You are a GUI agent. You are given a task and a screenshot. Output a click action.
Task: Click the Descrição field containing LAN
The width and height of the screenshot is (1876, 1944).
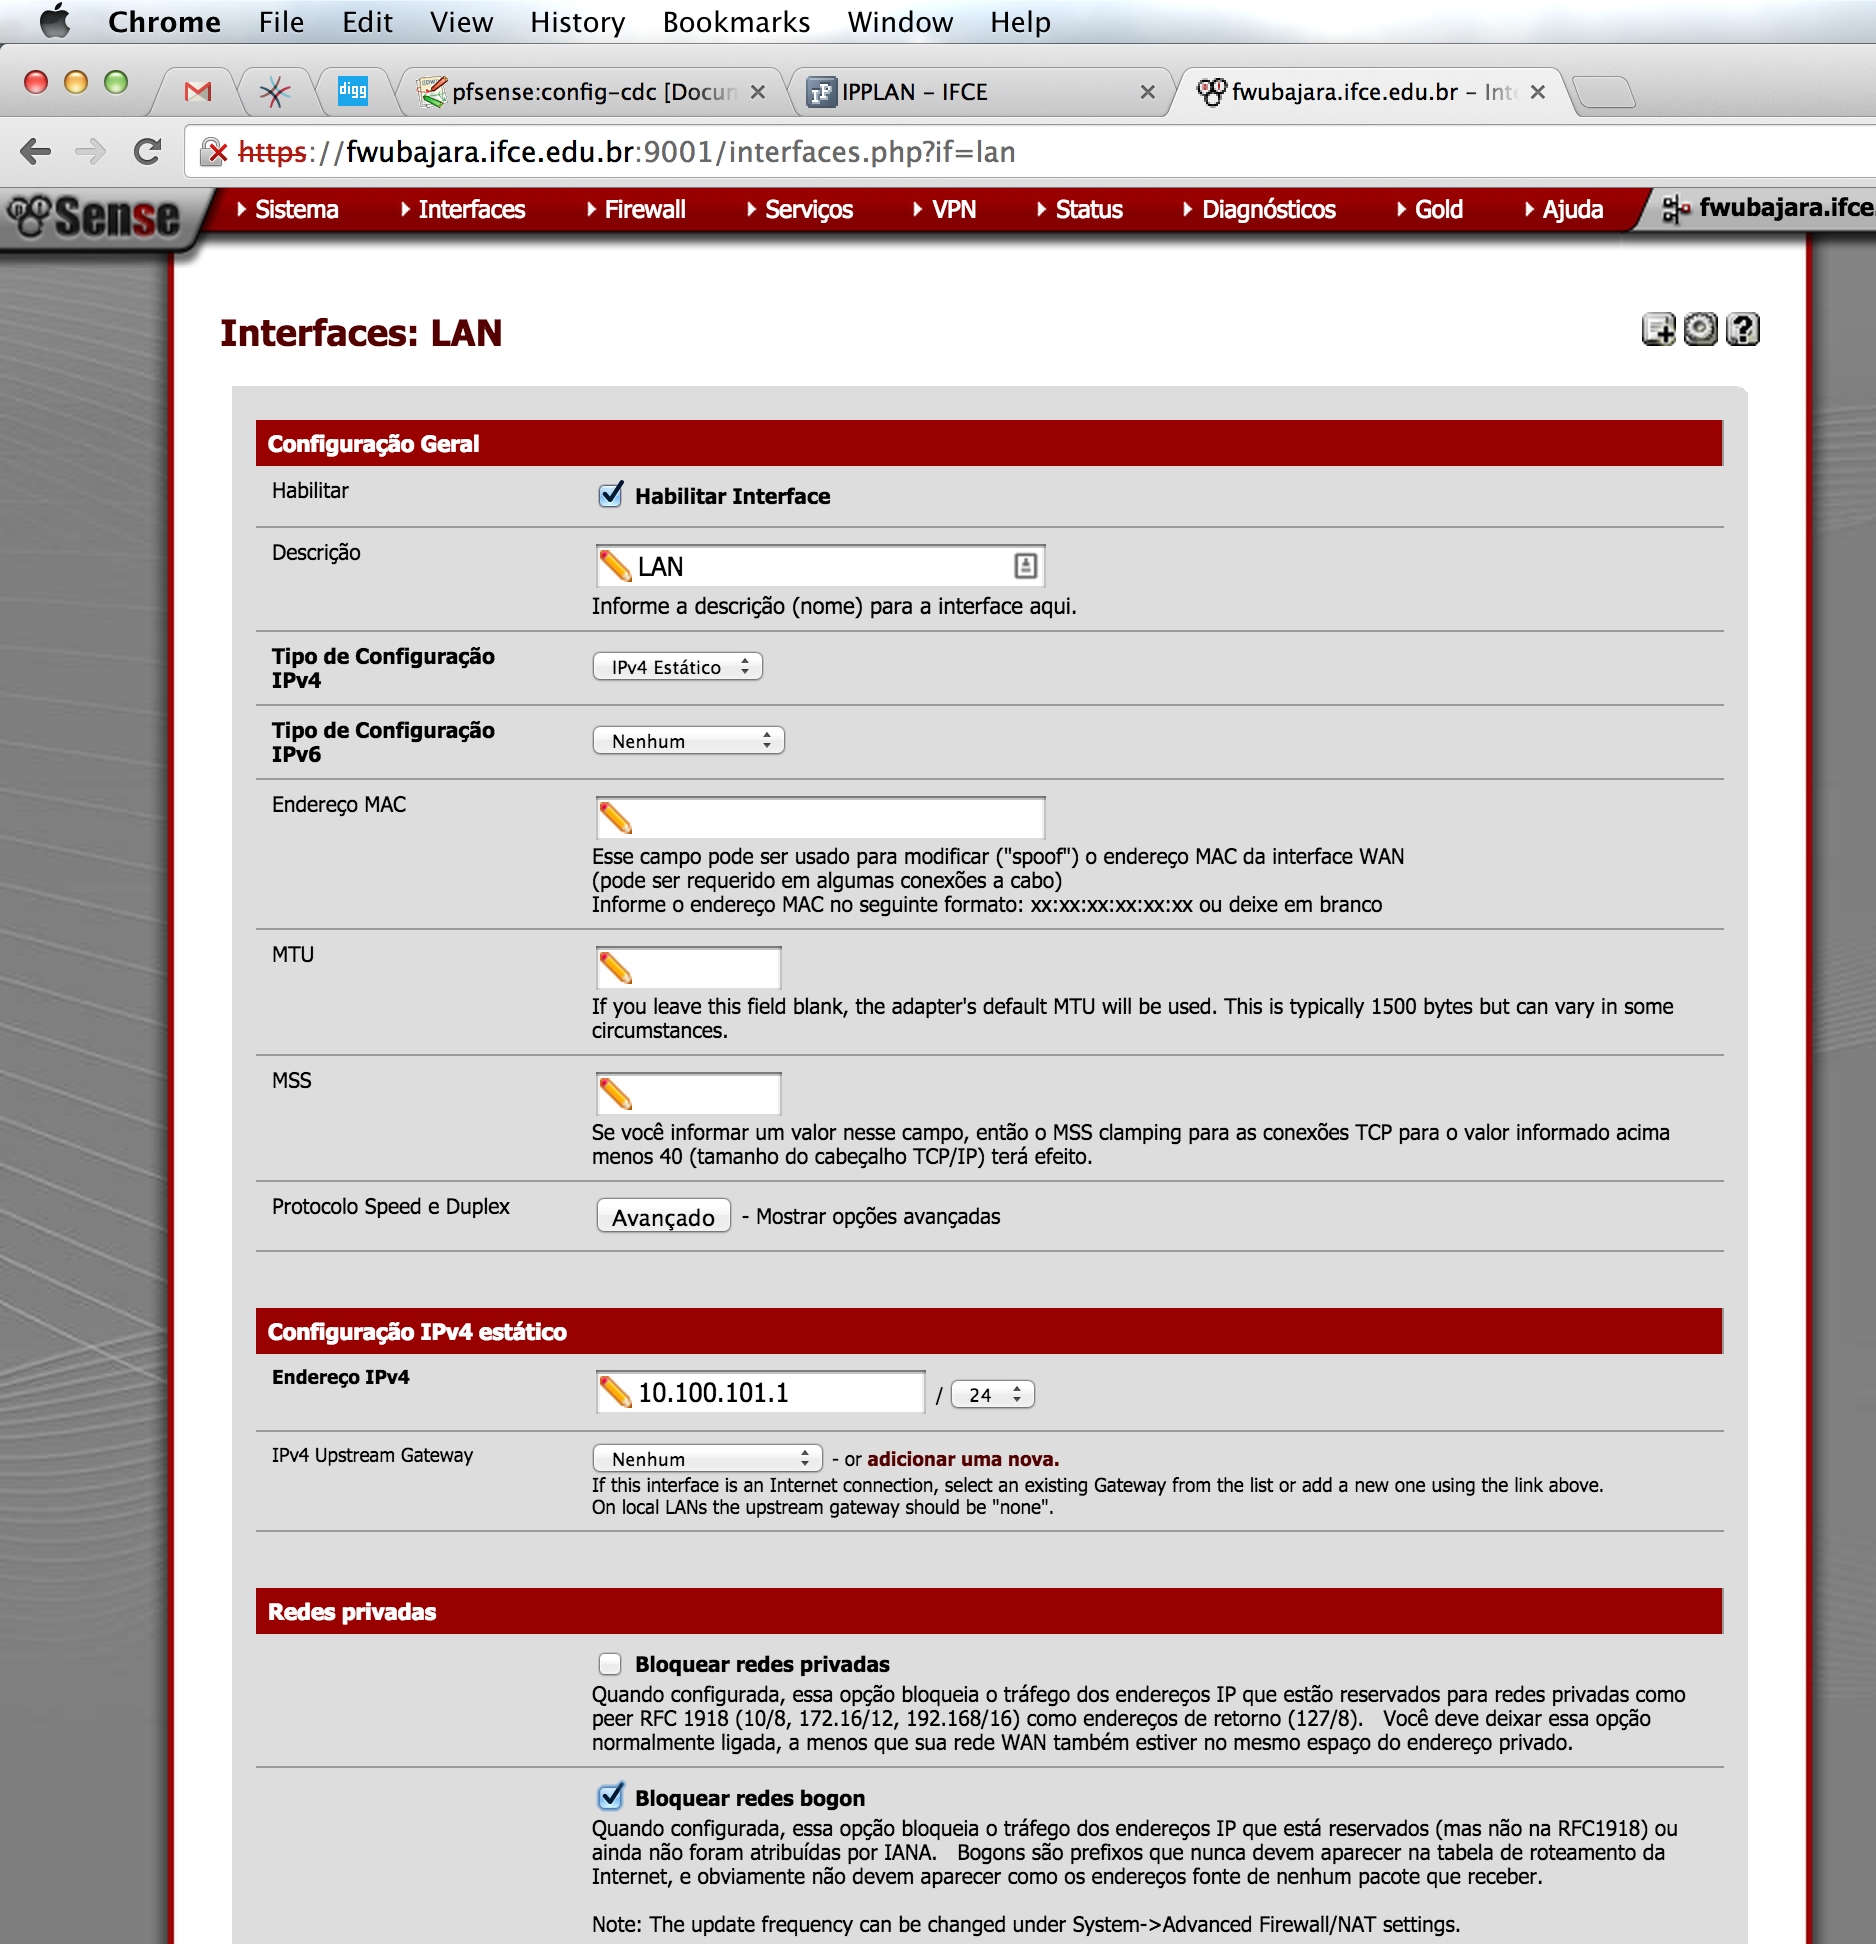pos(820,566)
